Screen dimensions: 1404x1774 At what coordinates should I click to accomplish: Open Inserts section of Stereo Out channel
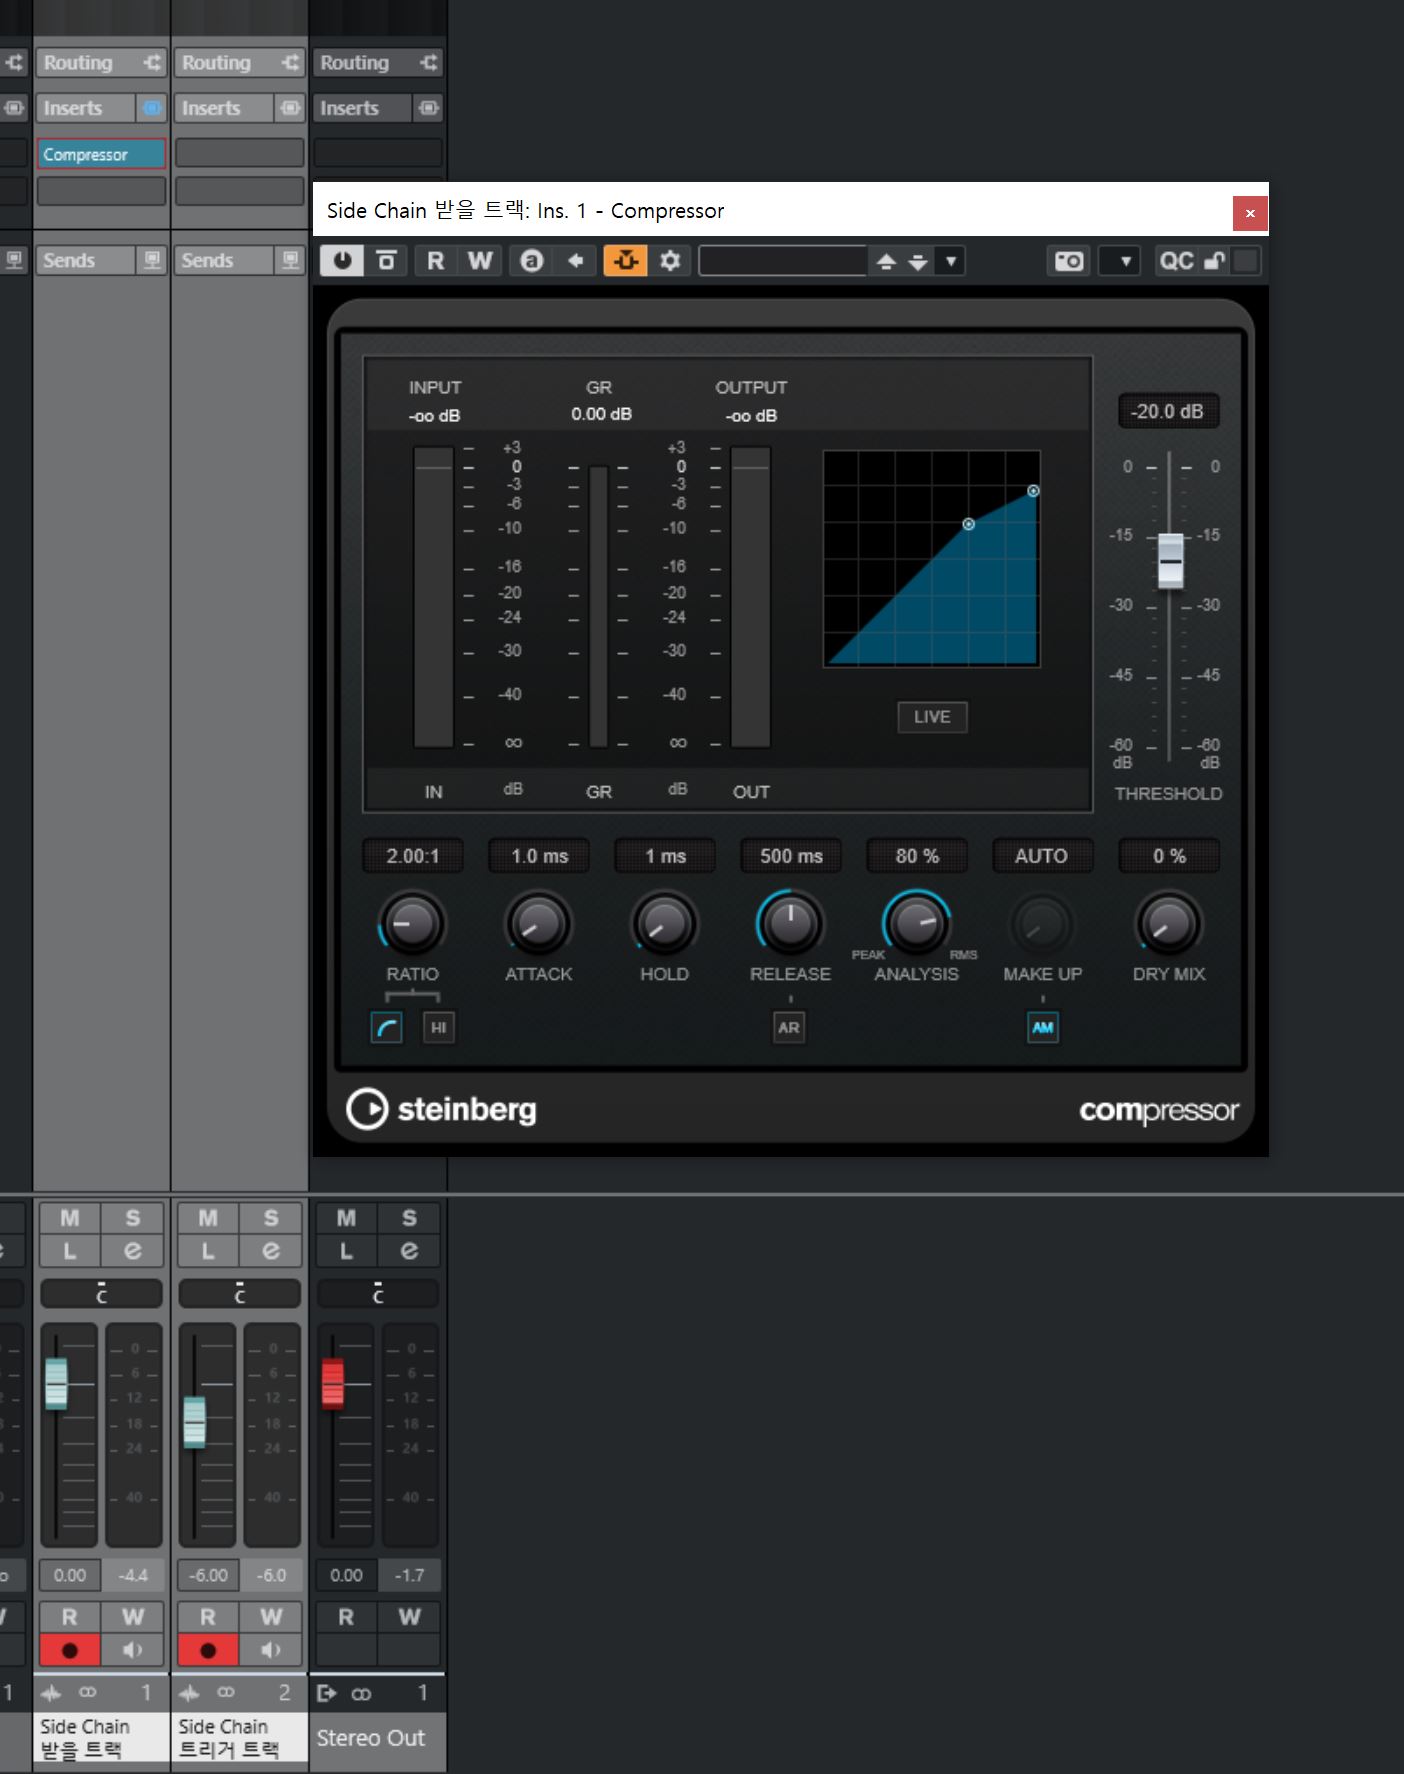click(362, 108)
